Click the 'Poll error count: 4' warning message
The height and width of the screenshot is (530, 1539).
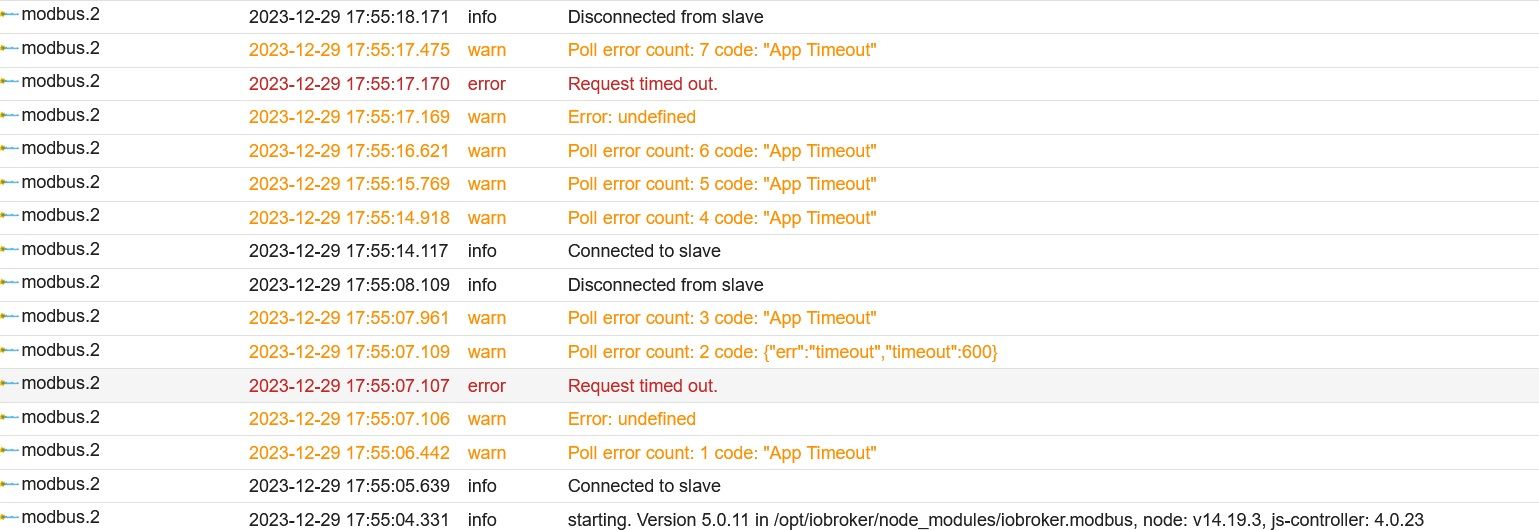tap(722, 218)
